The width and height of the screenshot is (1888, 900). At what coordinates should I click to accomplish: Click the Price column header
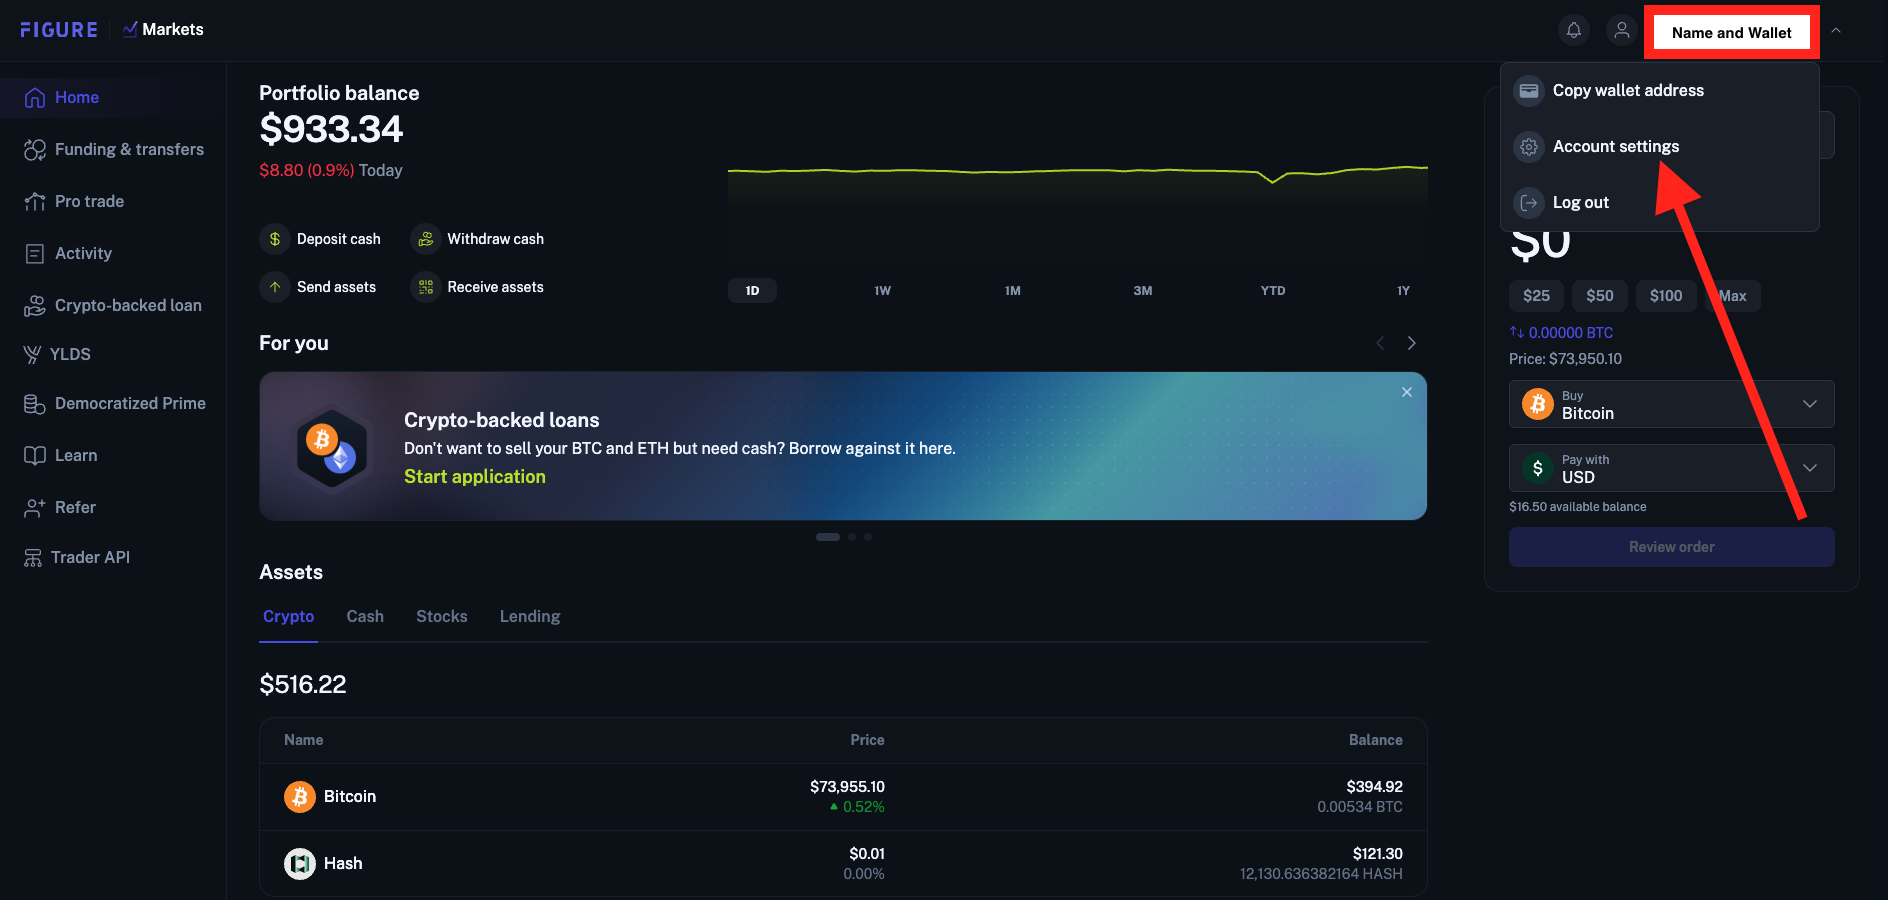coord(867,740)
